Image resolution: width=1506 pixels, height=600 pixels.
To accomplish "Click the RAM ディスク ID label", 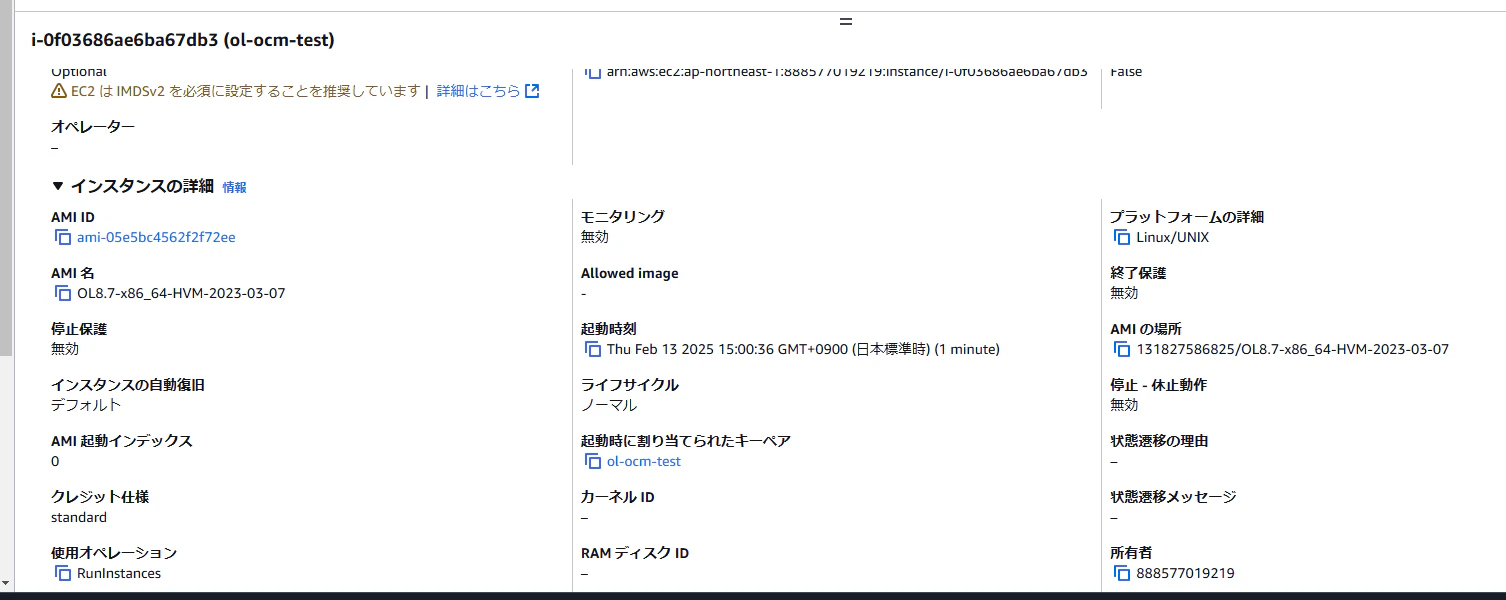I will (635, 553).
